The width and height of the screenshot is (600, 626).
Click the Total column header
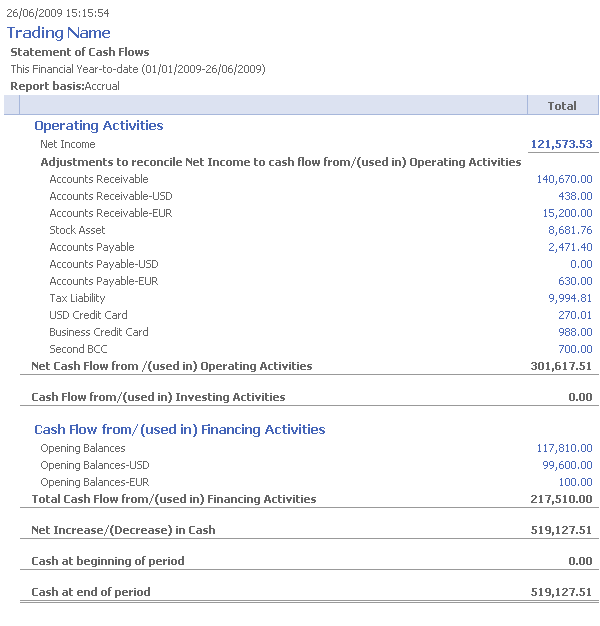coord(562,106)
